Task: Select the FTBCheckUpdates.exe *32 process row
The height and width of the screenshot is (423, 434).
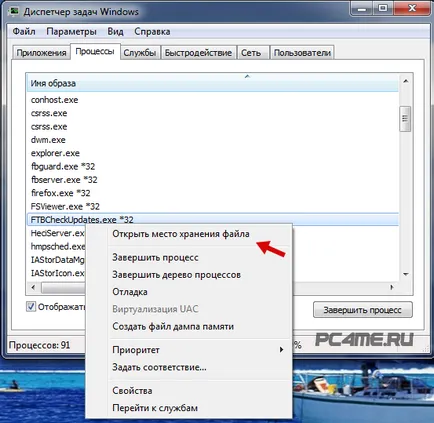Action: (x=213, y=220)
